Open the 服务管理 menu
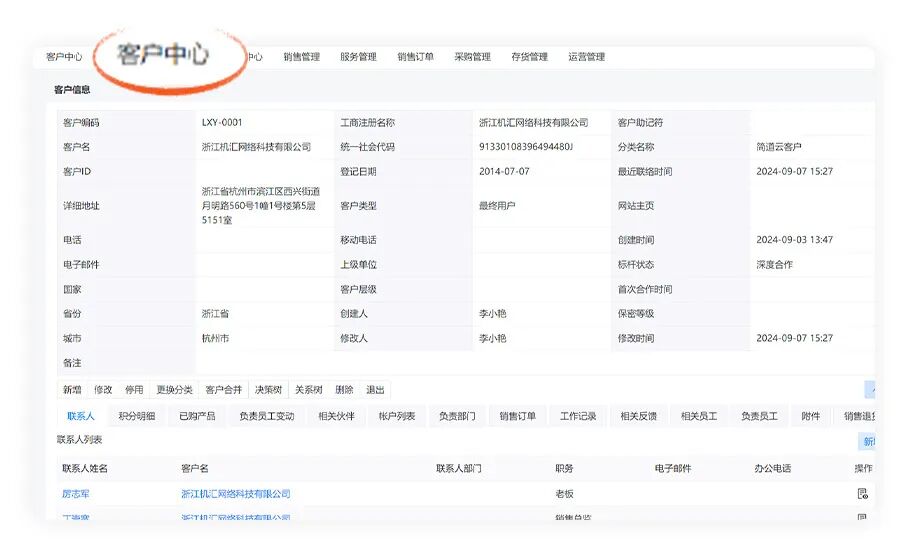 (x=358, y=57)
